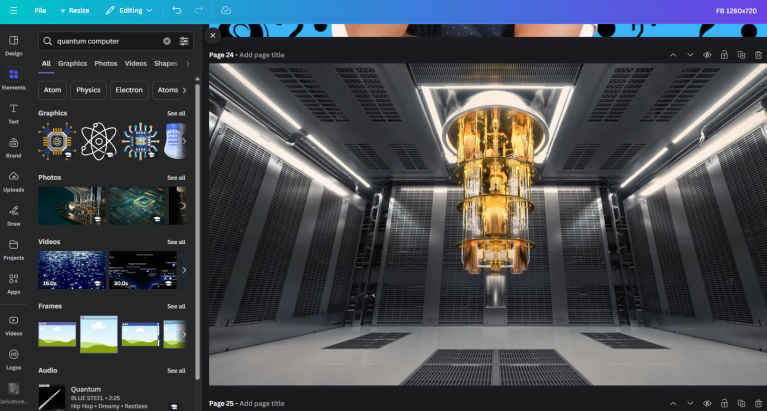Open the File menu

40,10
